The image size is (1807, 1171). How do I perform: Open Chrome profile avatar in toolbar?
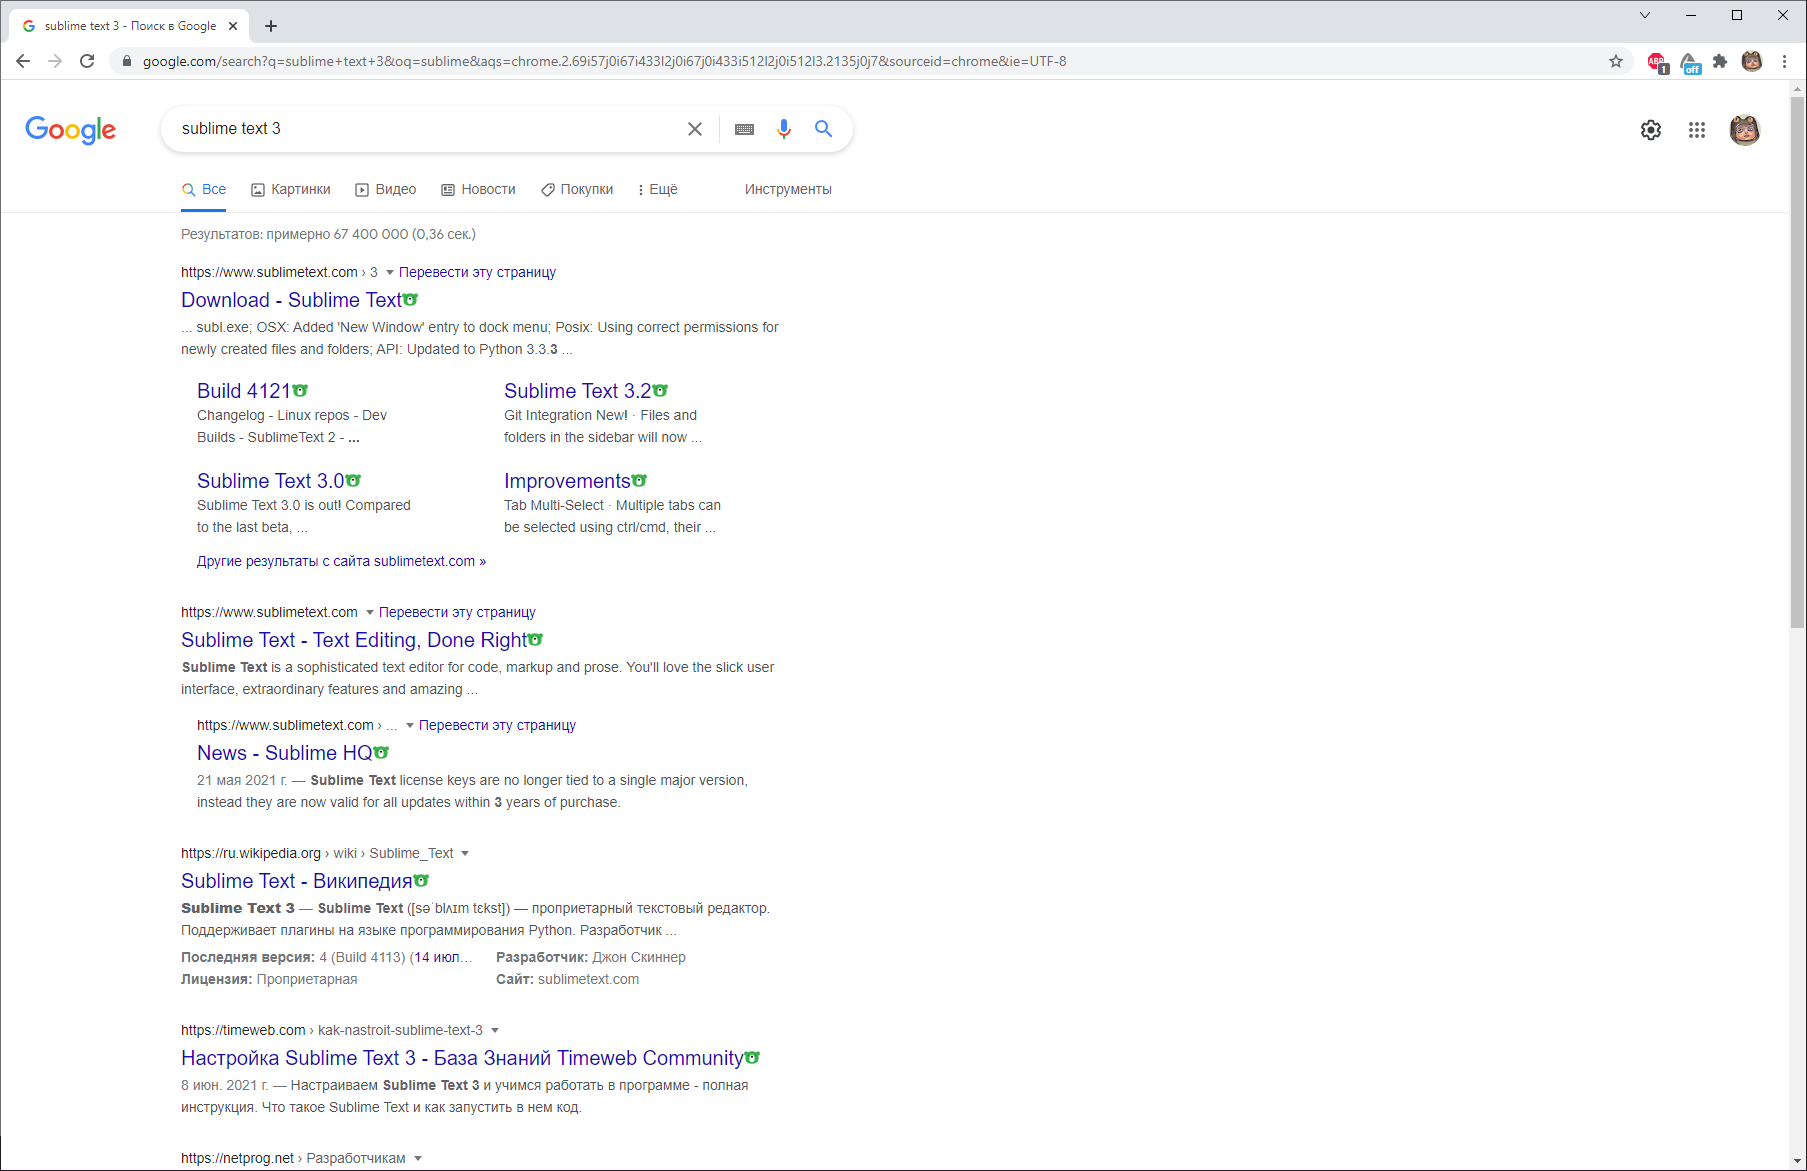[1752, 61]
